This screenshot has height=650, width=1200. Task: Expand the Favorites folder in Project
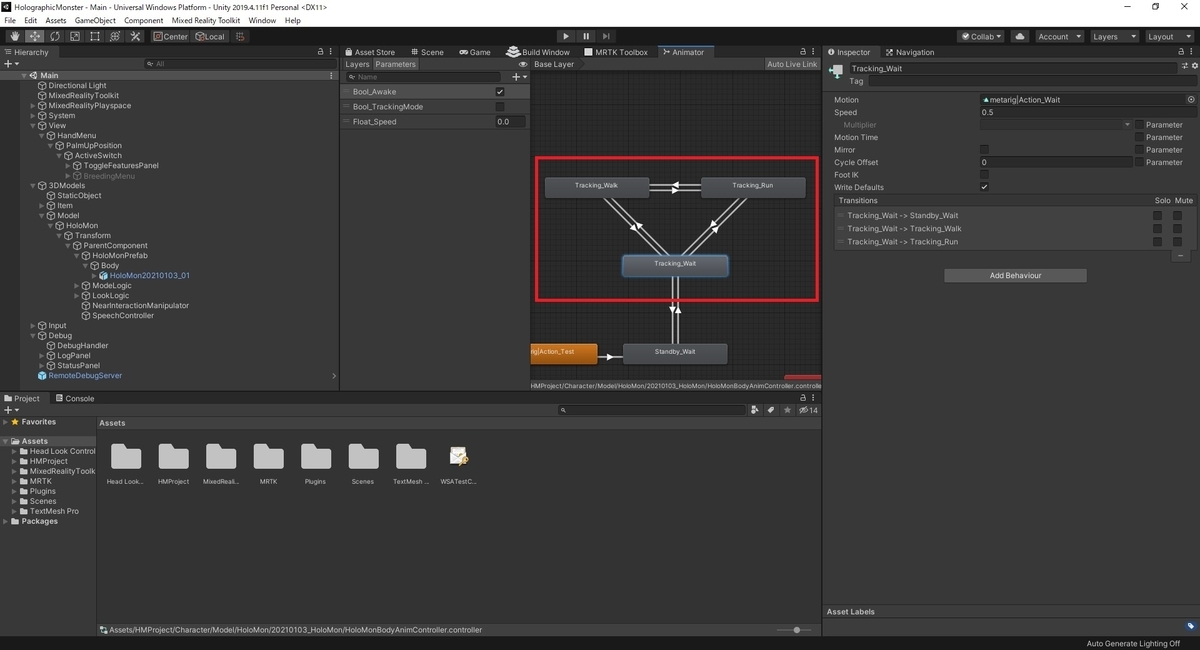tap(6, 422)
